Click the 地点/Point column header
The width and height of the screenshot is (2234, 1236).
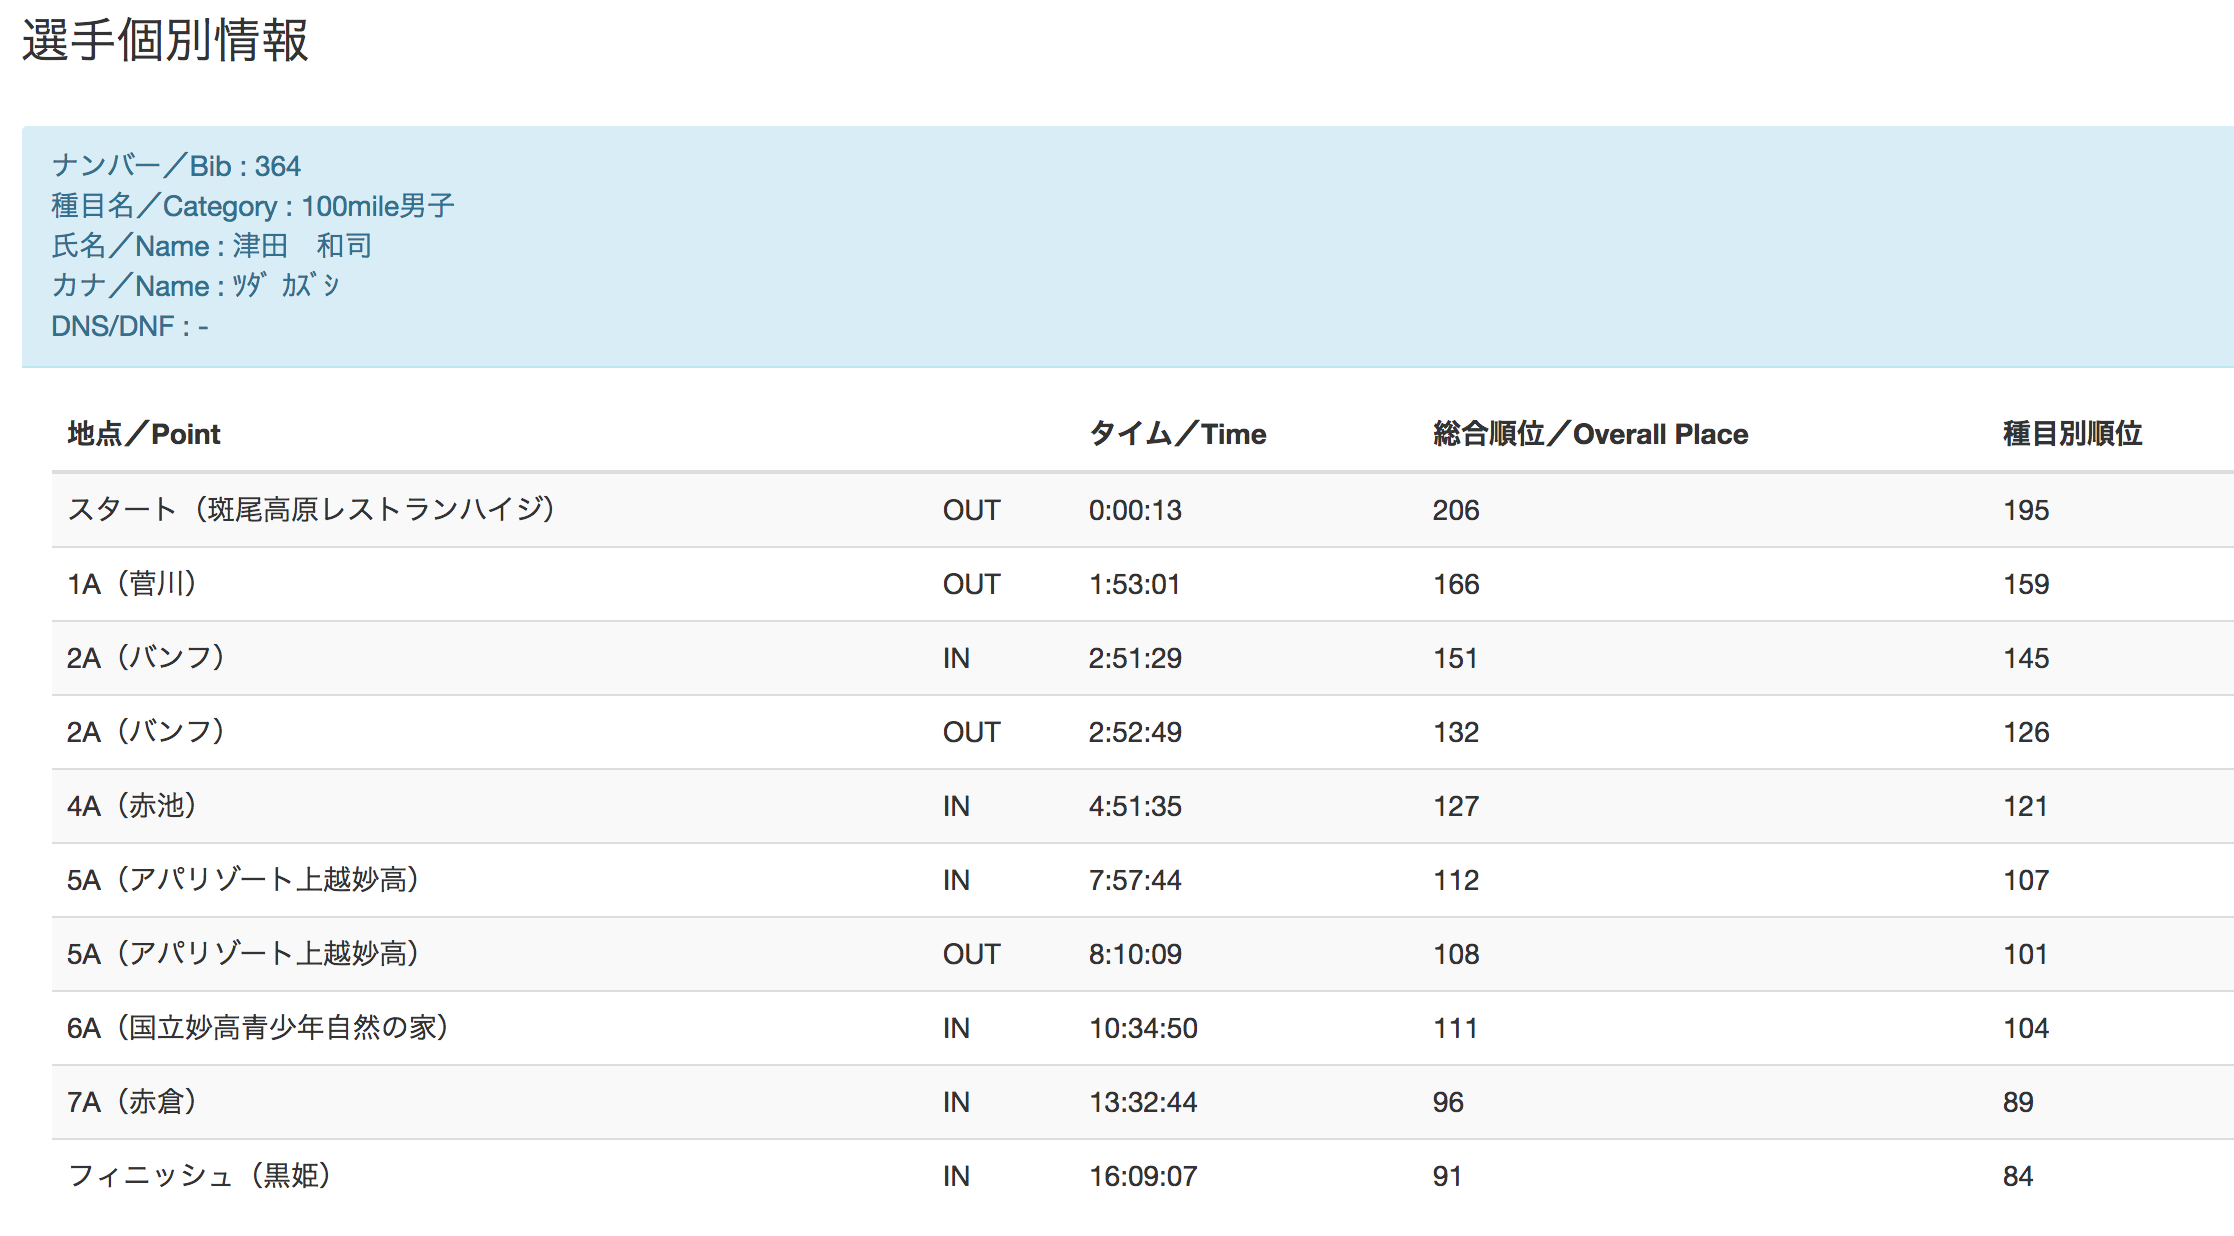pyautogui.click(x=144, y=434)
